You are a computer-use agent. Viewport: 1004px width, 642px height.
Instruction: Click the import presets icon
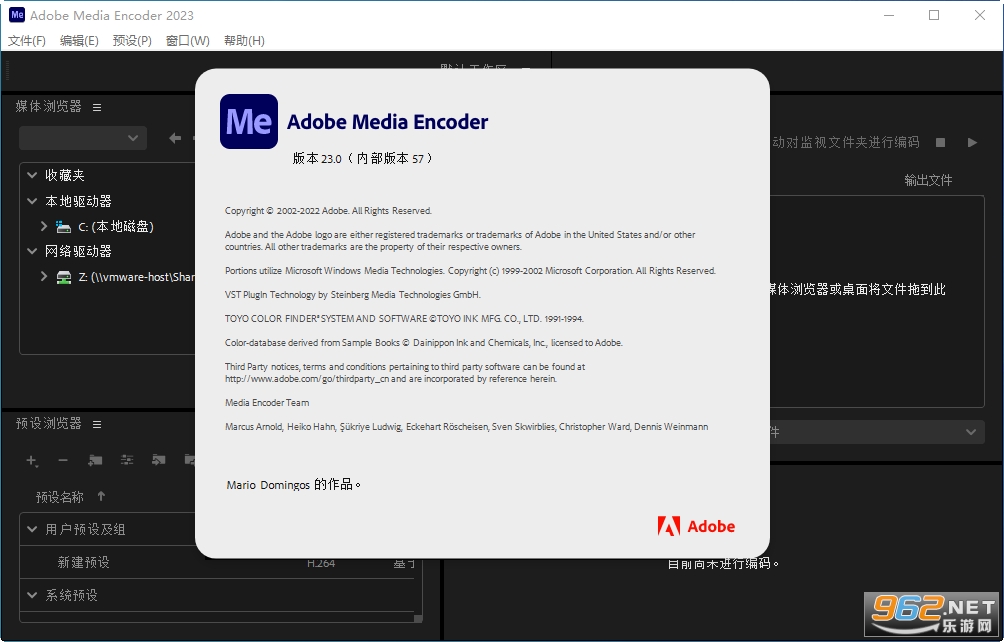coord(158,460)
